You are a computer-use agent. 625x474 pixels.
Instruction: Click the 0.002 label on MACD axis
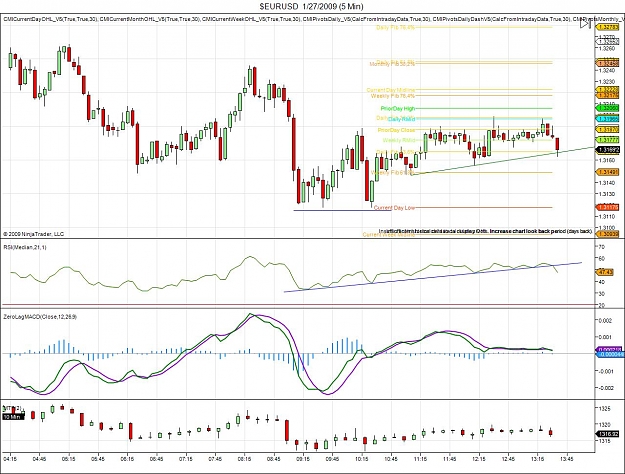[x=606, y=320]
